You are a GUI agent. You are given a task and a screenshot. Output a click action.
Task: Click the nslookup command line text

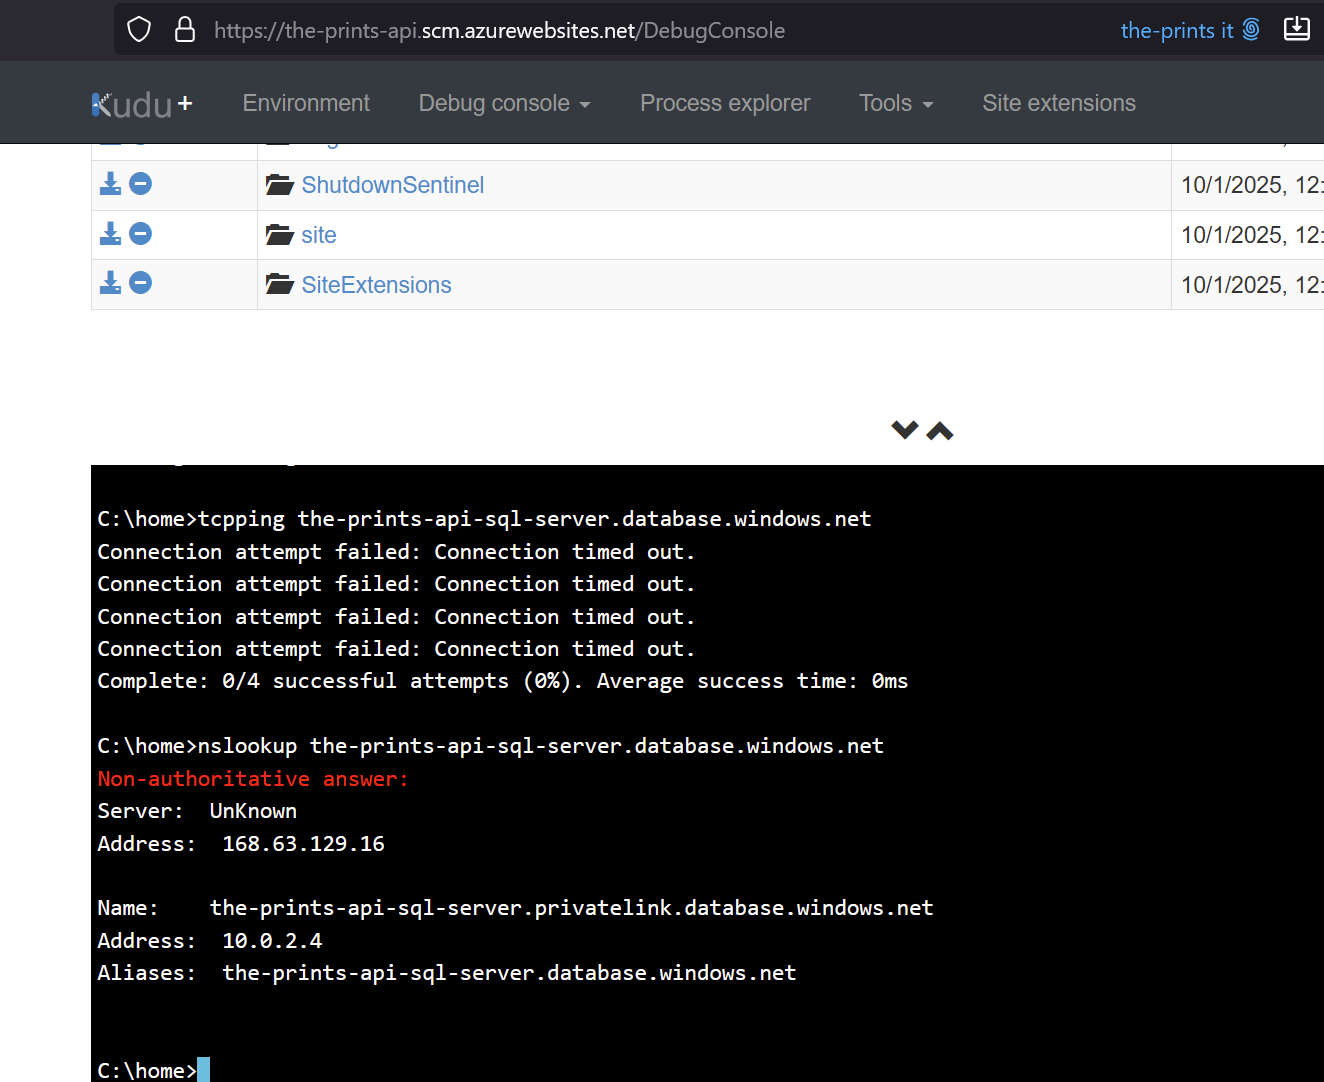[490, 746]
